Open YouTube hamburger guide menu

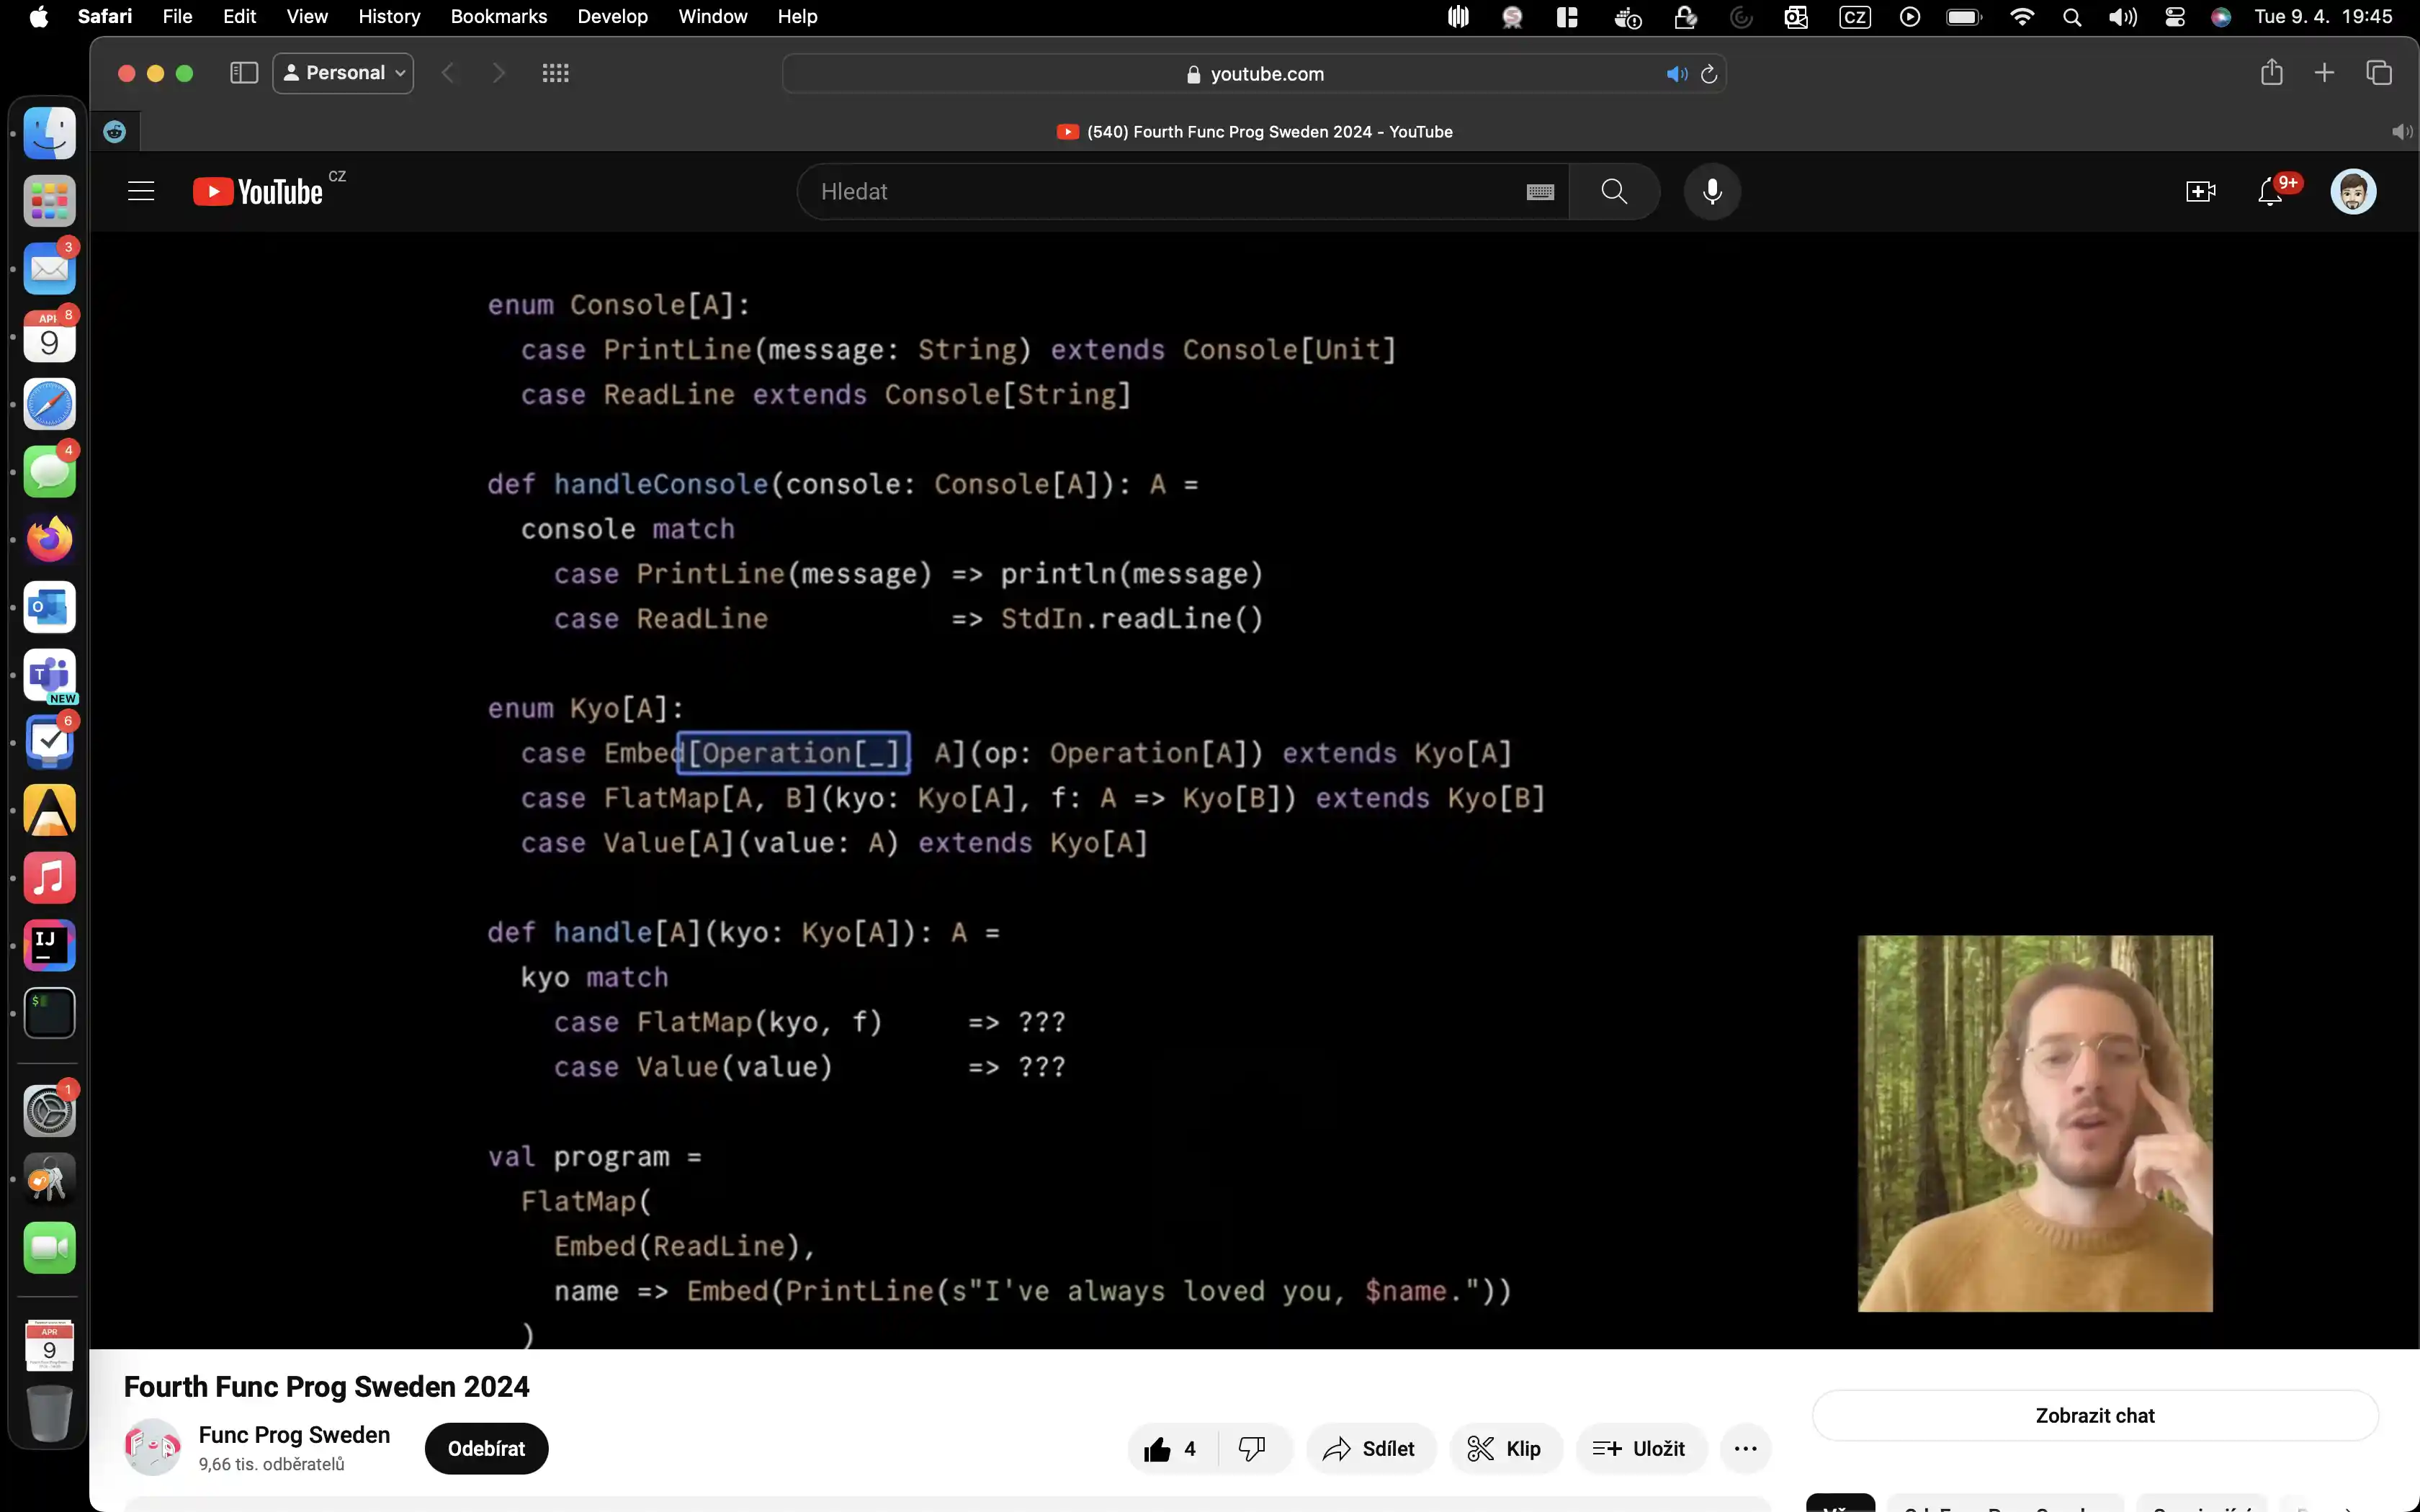pos(141,191)
